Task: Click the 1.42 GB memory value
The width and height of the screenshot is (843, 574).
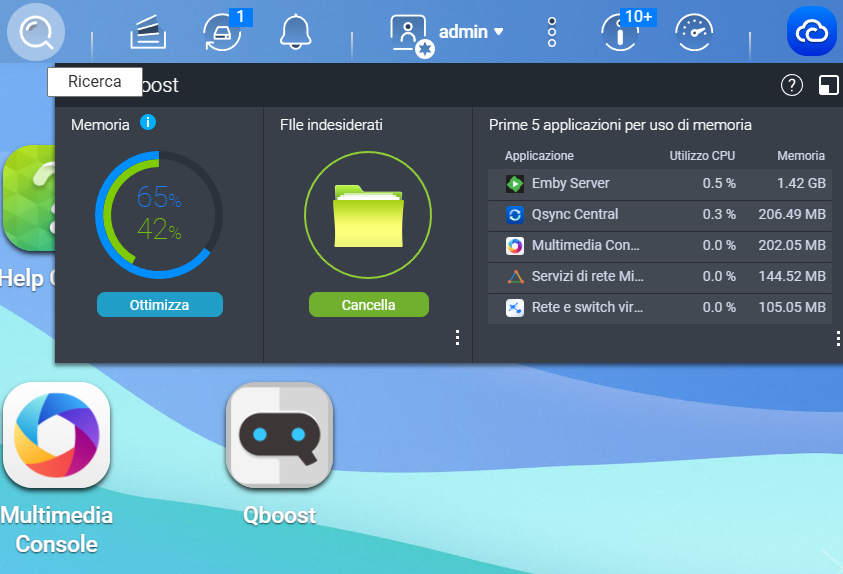Action: 801,183
